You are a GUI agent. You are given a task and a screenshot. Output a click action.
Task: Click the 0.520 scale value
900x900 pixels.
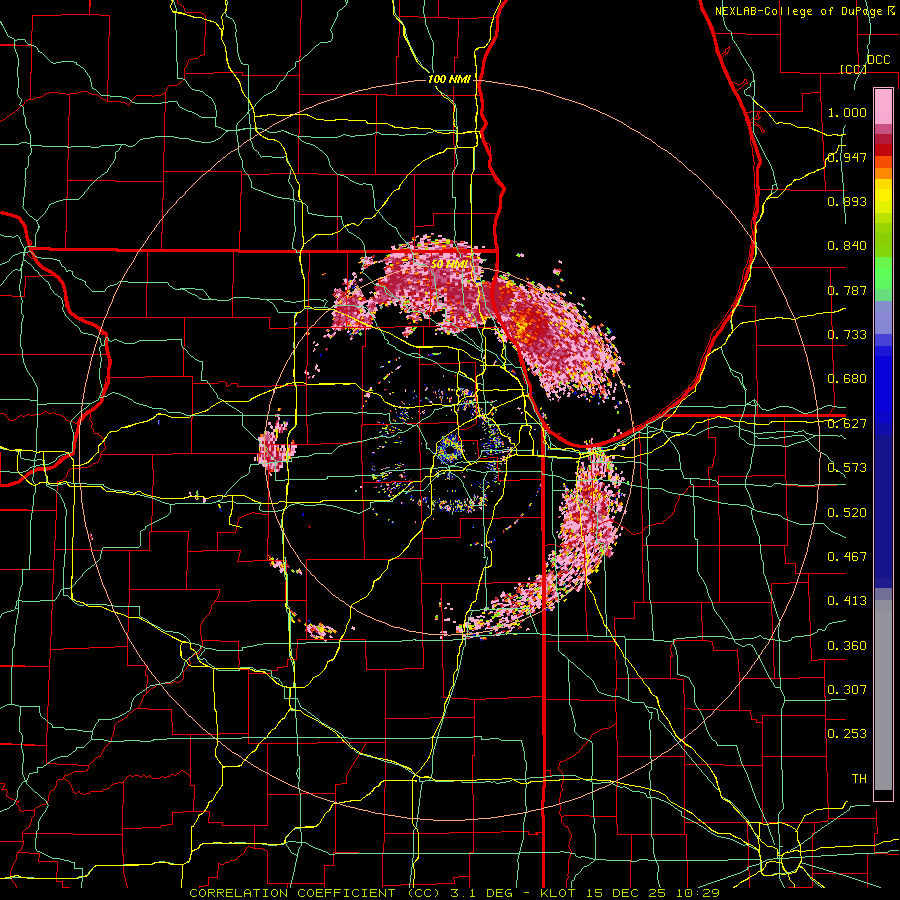coord(847,513)
